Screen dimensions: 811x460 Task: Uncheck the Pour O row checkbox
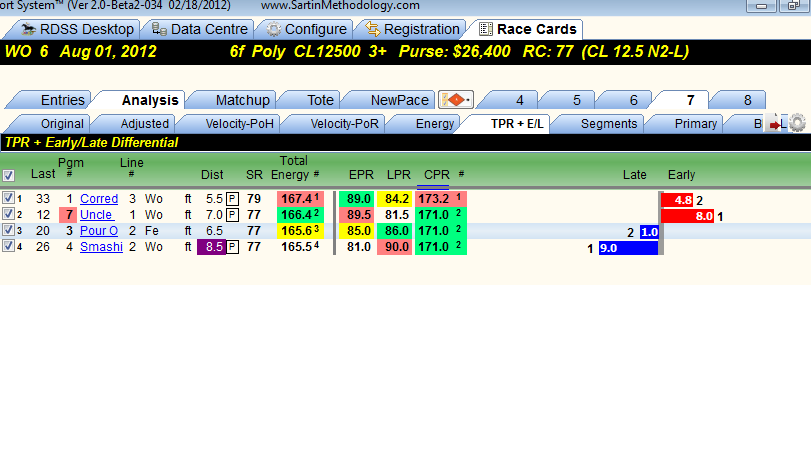point(8,230)
